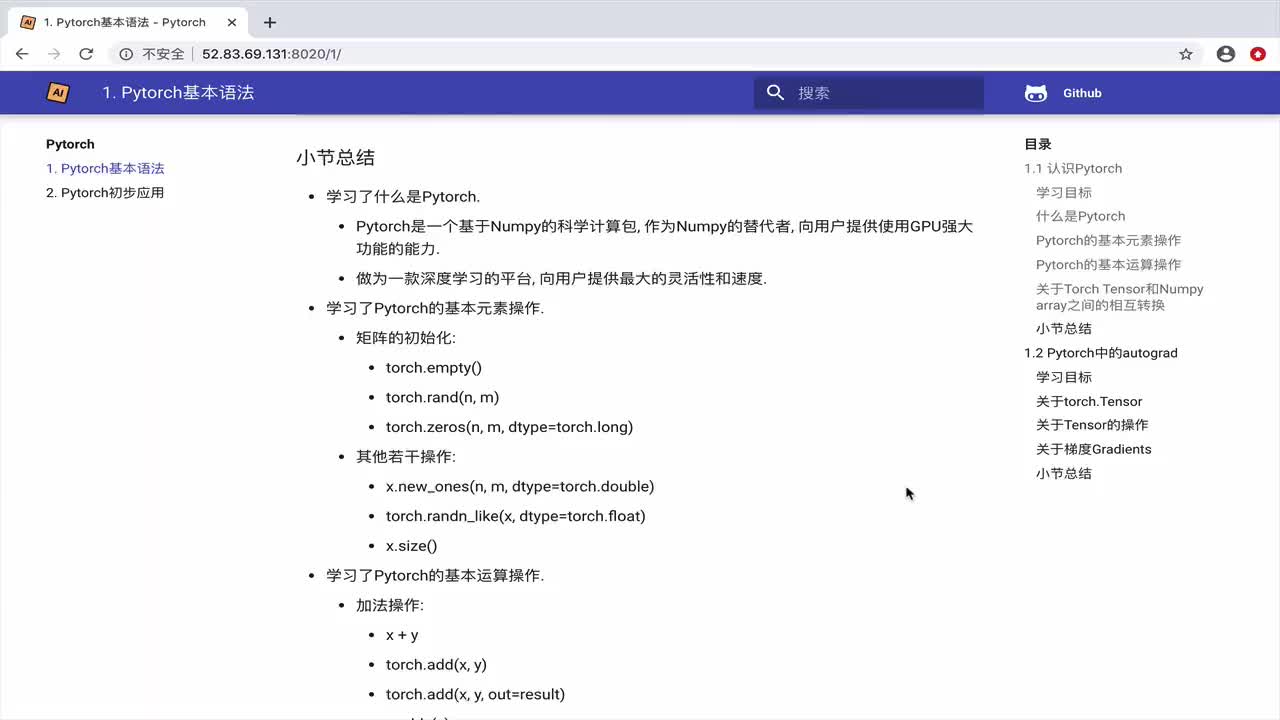Jump to 1.2 Pytorch中的autograd section

click(x=1101, y=353)
